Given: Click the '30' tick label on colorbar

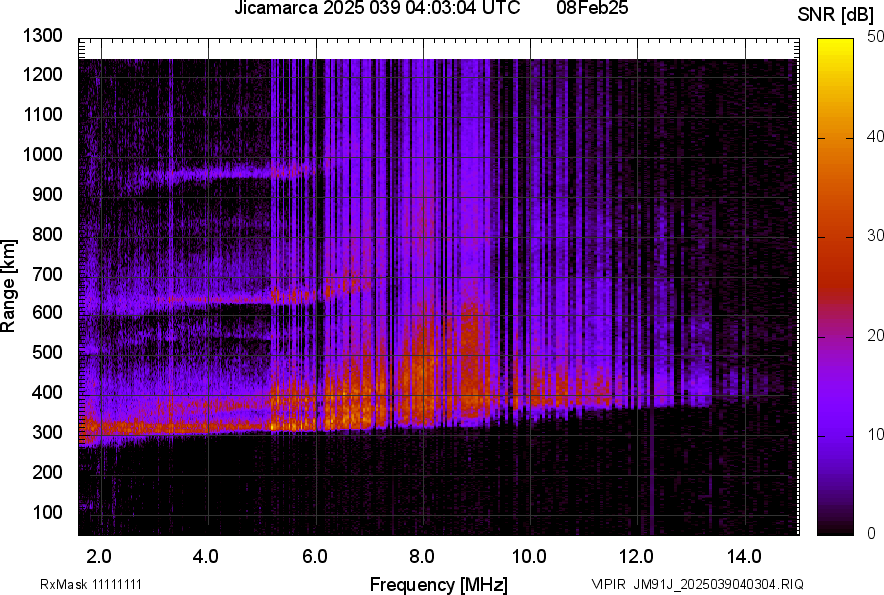Looking at the screenshot, I should coord(876,236).
